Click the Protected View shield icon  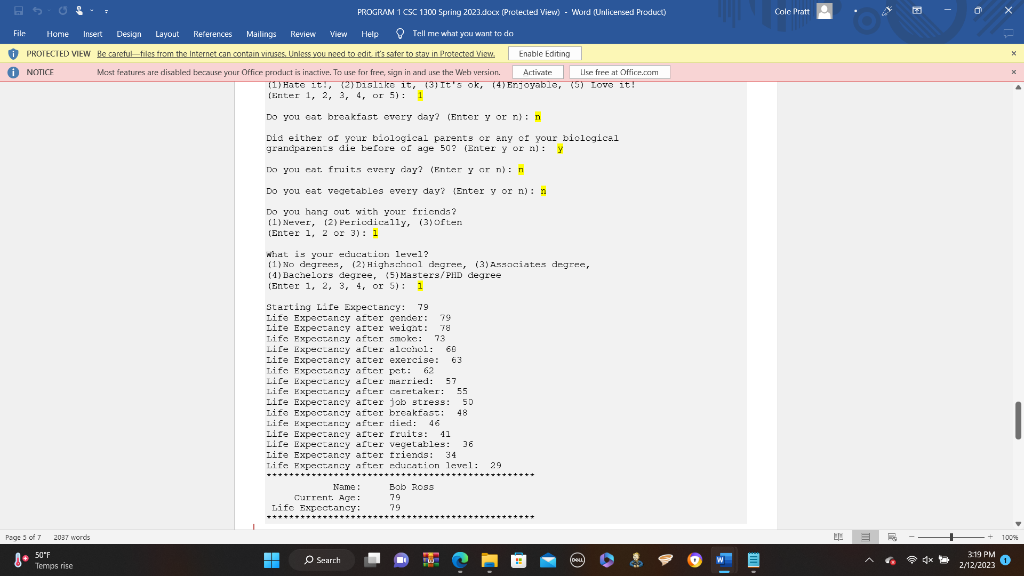(13, 54)
